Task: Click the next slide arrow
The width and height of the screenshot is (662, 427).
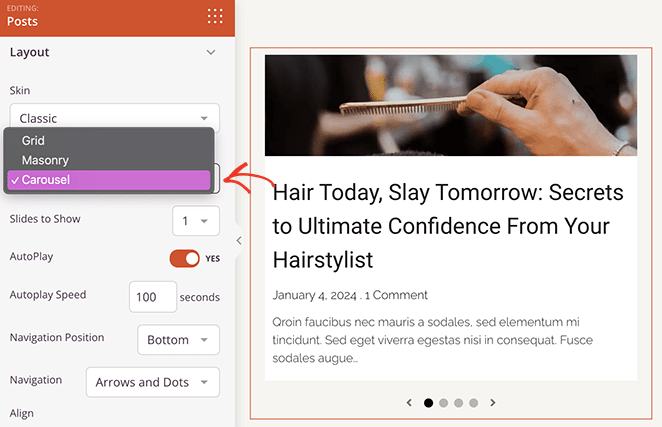Action: [x=493, y=403]
